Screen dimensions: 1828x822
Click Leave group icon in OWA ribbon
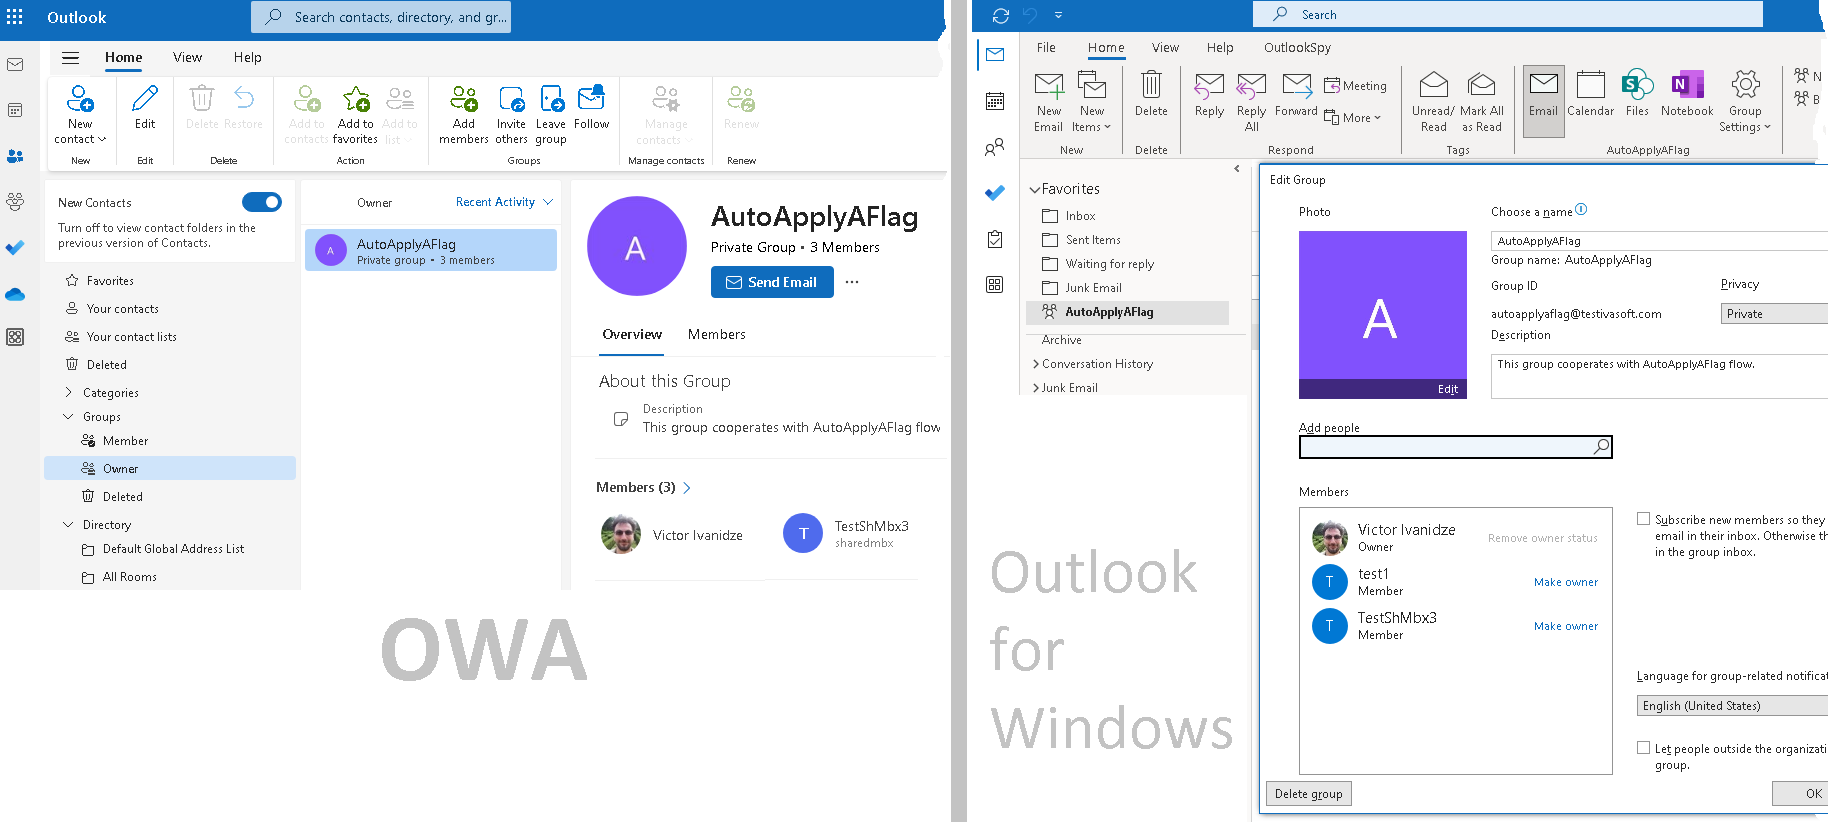(x=551, y=99)
